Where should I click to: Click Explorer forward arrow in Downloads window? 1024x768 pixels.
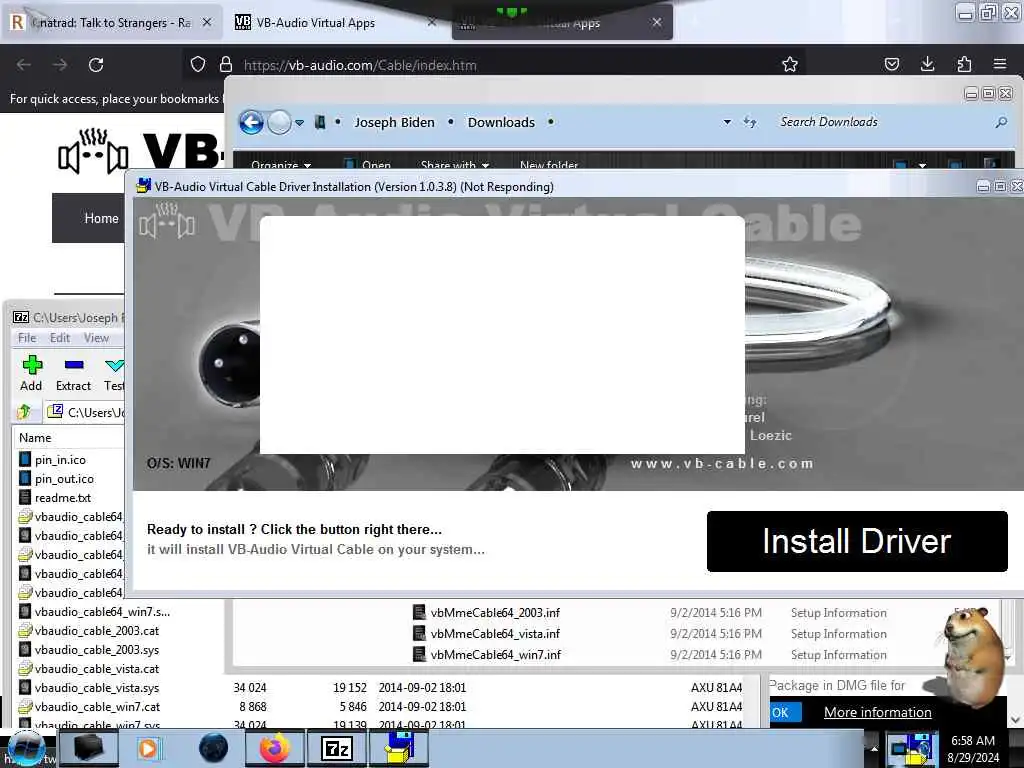coord(279,122)
